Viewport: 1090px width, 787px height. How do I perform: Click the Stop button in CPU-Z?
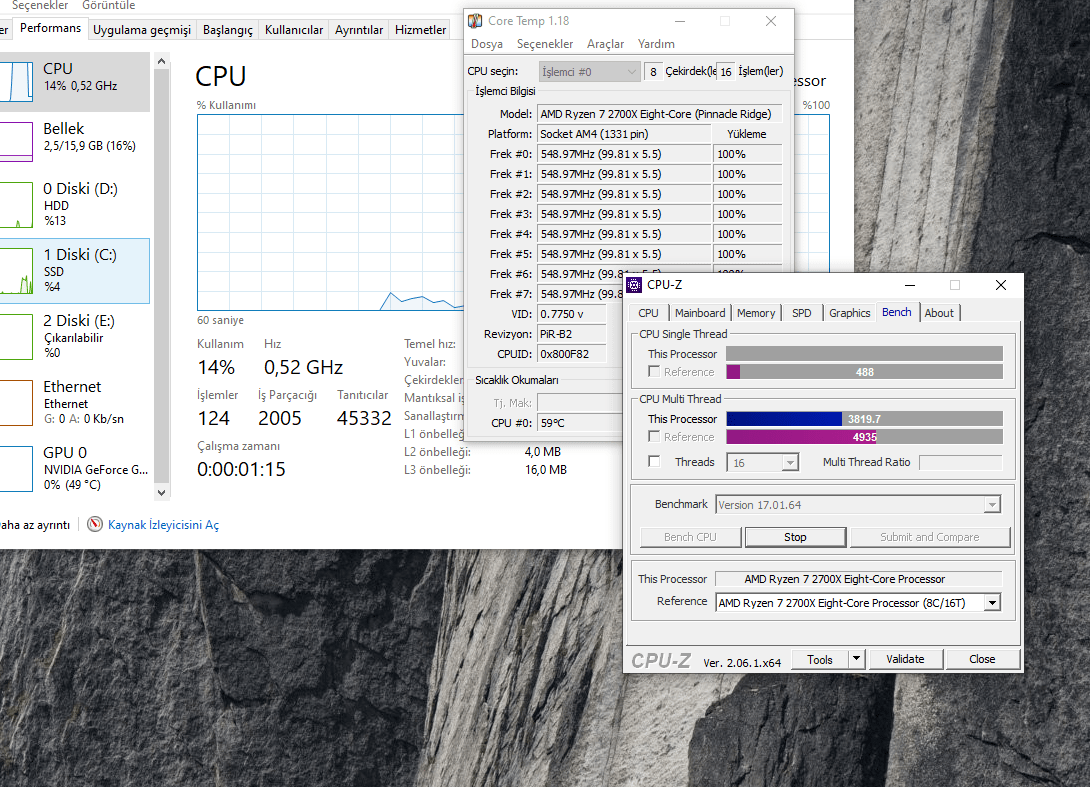tap(795, 537)
